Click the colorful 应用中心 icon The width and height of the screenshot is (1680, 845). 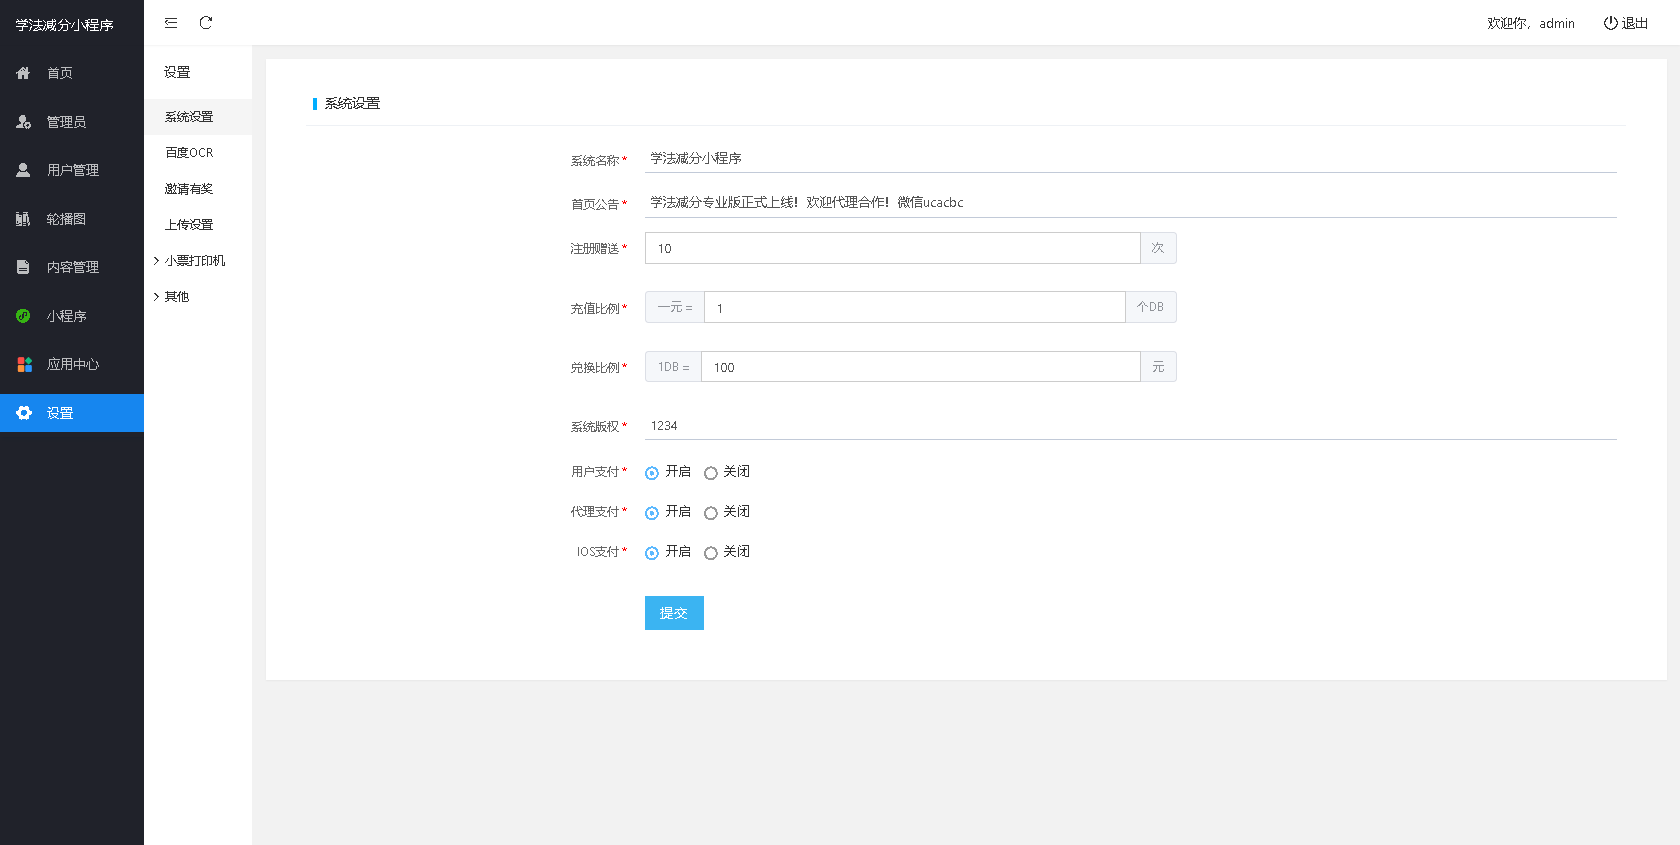(24, 364)
